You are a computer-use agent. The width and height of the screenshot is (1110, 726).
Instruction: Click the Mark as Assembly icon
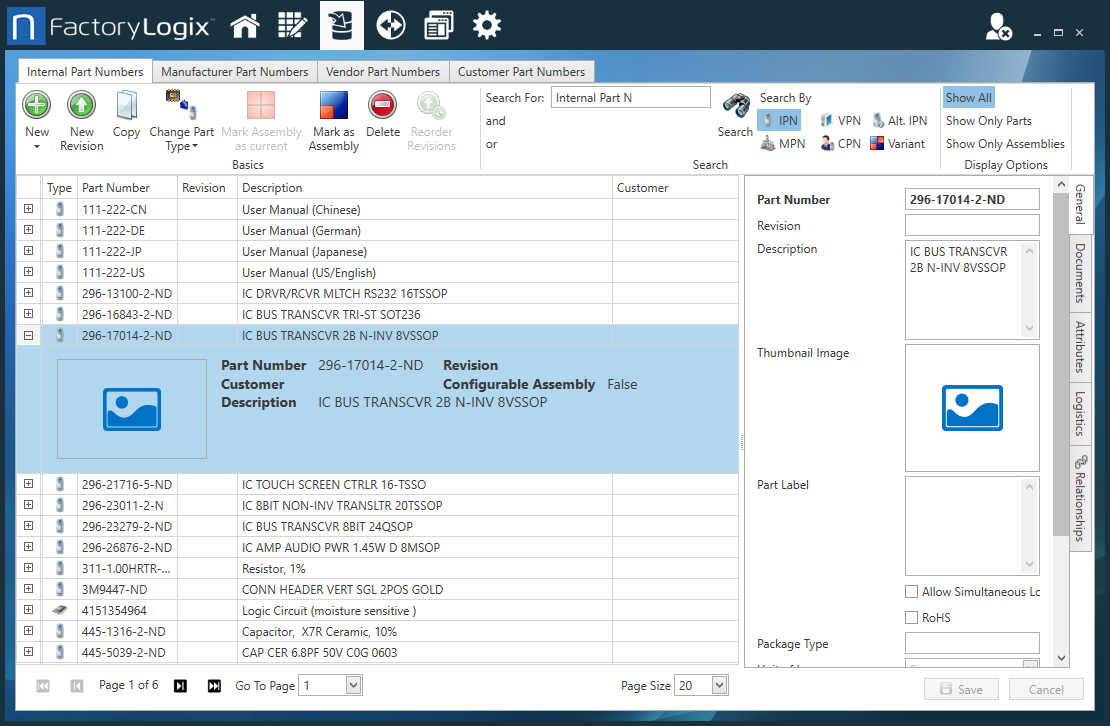(x=333, y=105)
